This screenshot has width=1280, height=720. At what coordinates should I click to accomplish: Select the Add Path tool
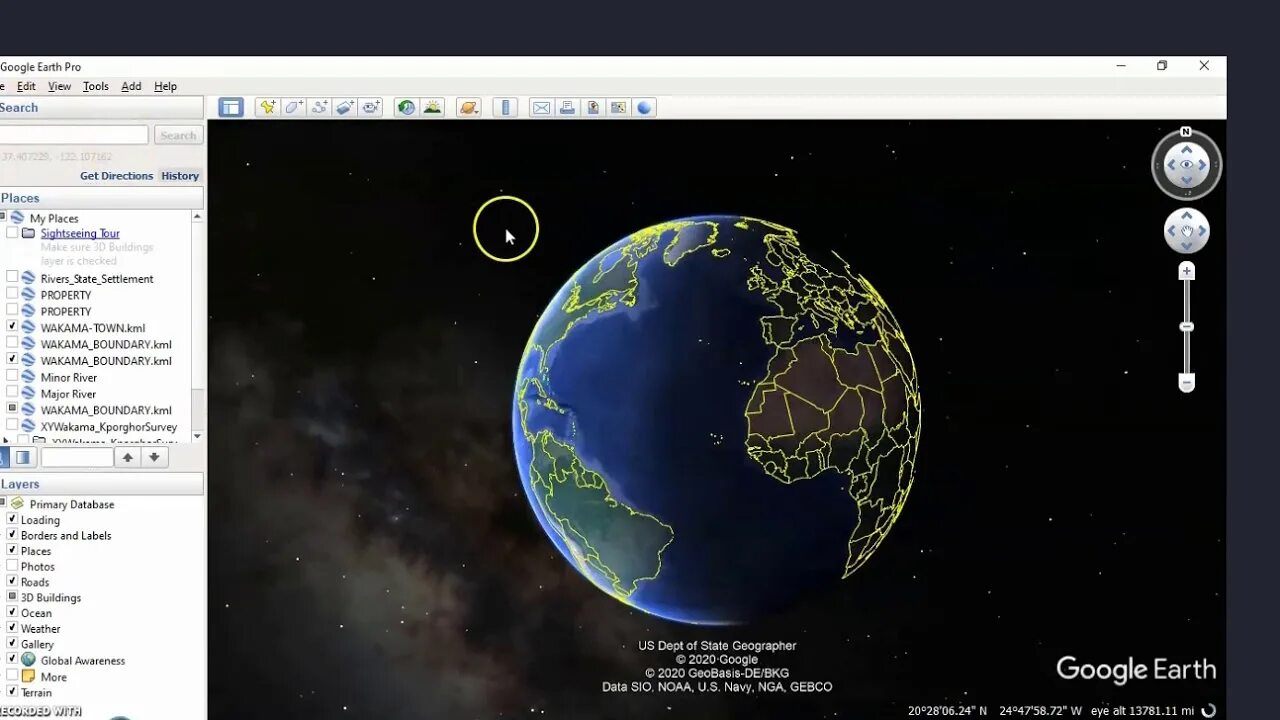point(319,108)
